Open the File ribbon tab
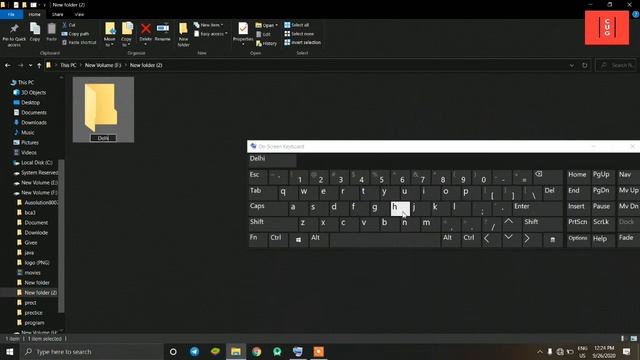The image size is (640, 360). pyautogui.click(x=11, y=14)
